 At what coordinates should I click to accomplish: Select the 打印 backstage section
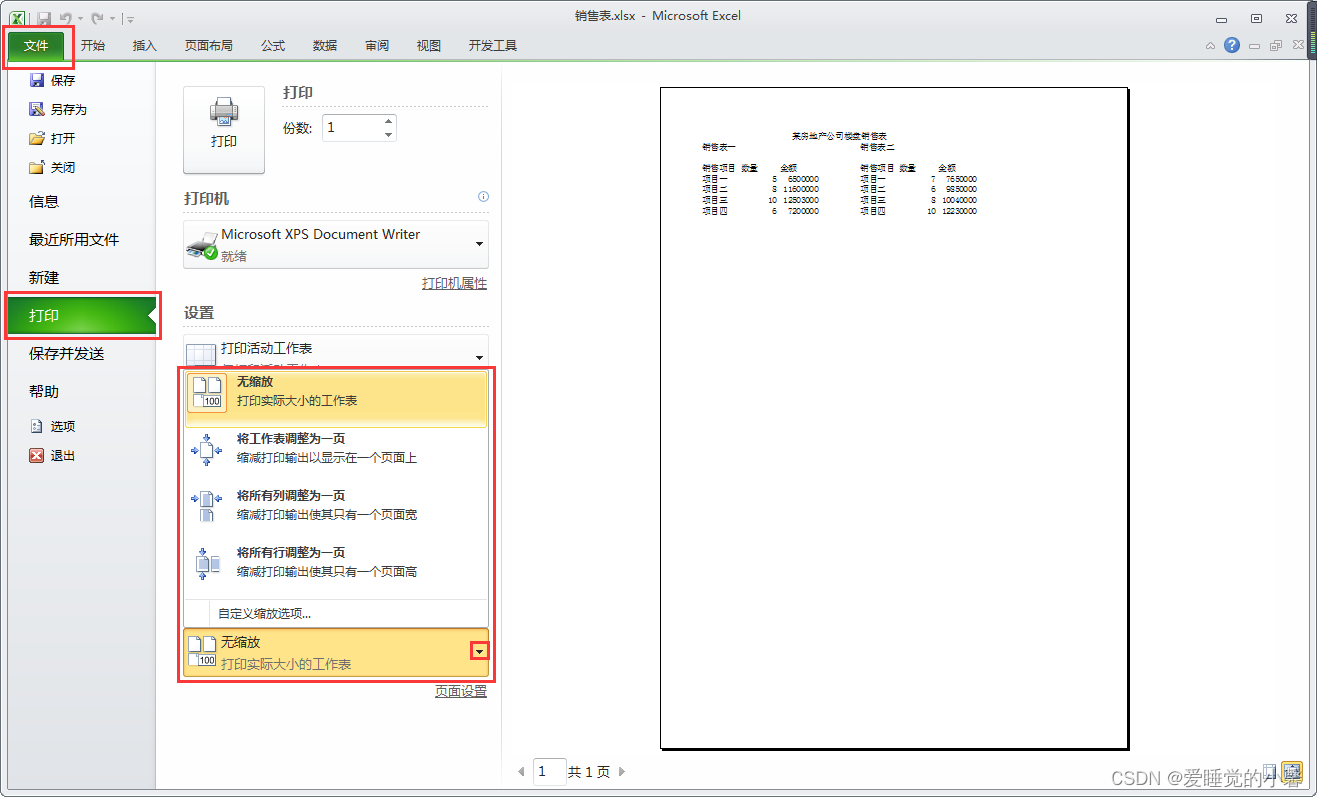[x=80, y=316]
